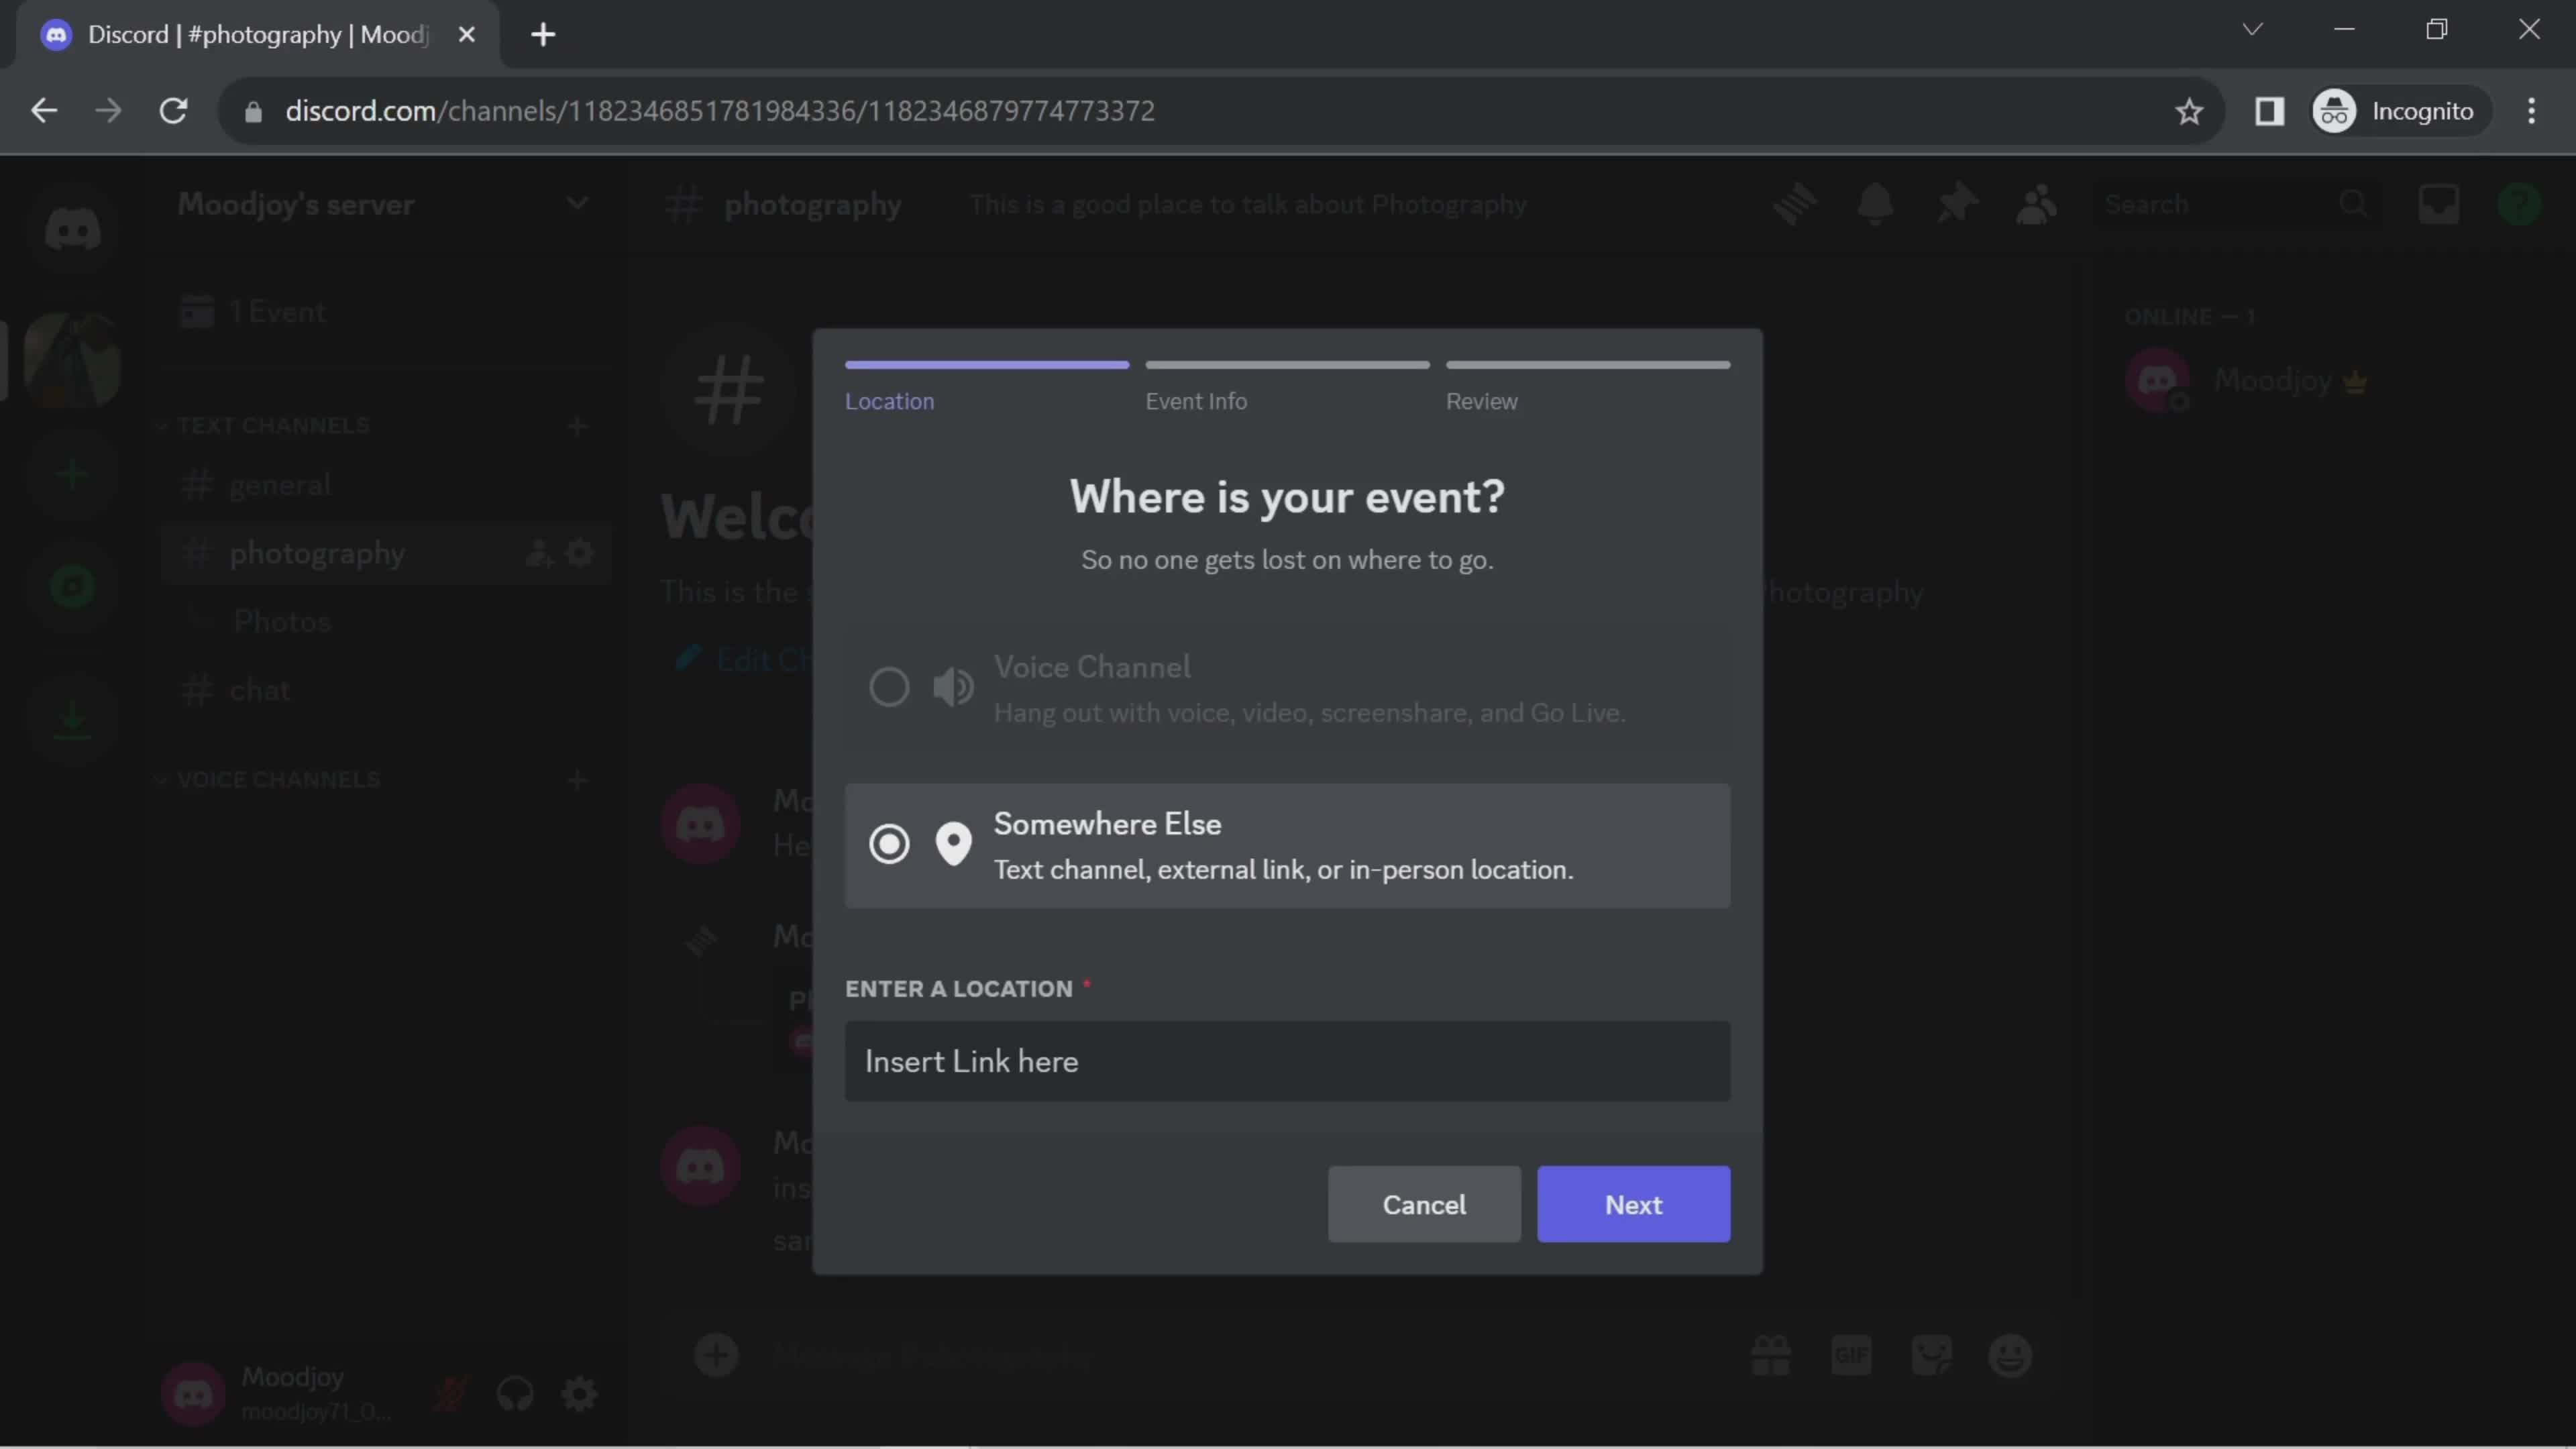The height and width of the screenshot is (1449, 2576).
Task: Reload the Discord page
Action: click(x=174, y=110)
